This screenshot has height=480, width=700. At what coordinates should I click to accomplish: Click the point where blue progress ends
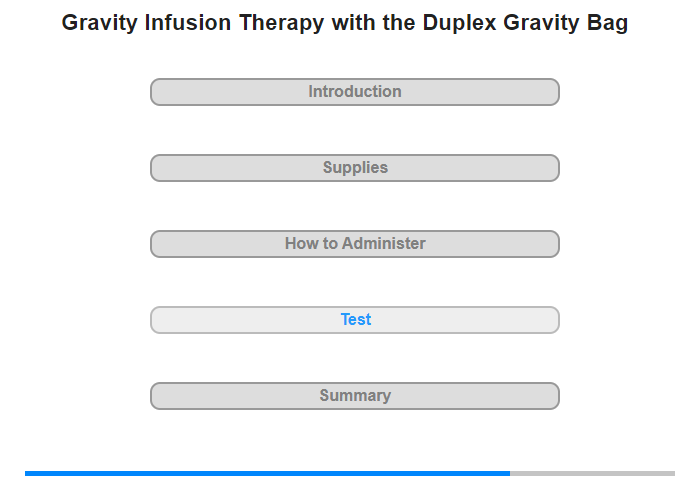point(510,473)
